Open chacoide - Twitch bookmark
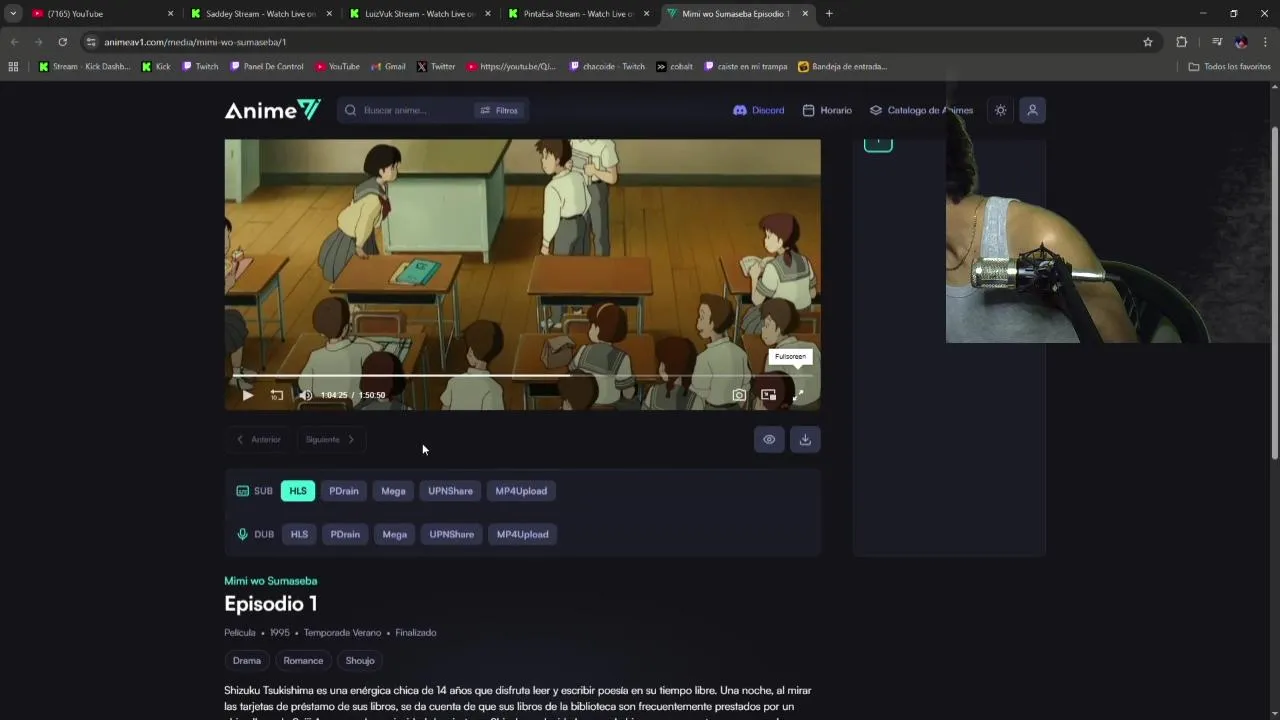The height and width of the screenshot is (720, 1280). click(607, 67)
